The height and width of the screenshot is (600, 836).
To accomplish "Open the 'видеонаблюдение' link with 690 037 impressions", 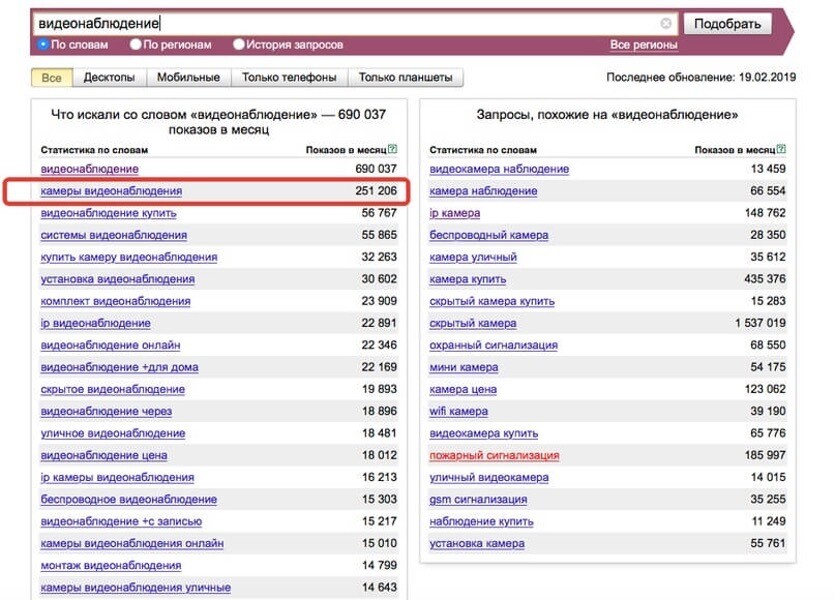I will point(90,169).
